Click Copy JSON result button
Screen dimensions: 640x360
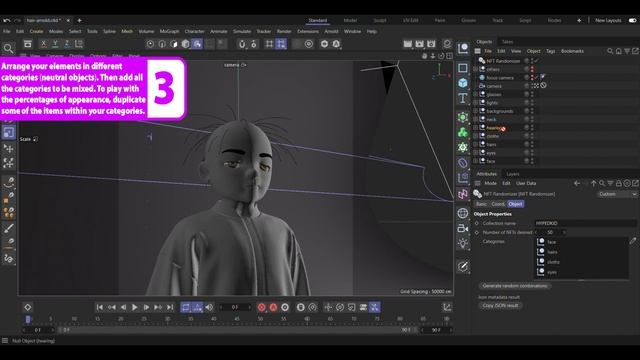[500, 305]
